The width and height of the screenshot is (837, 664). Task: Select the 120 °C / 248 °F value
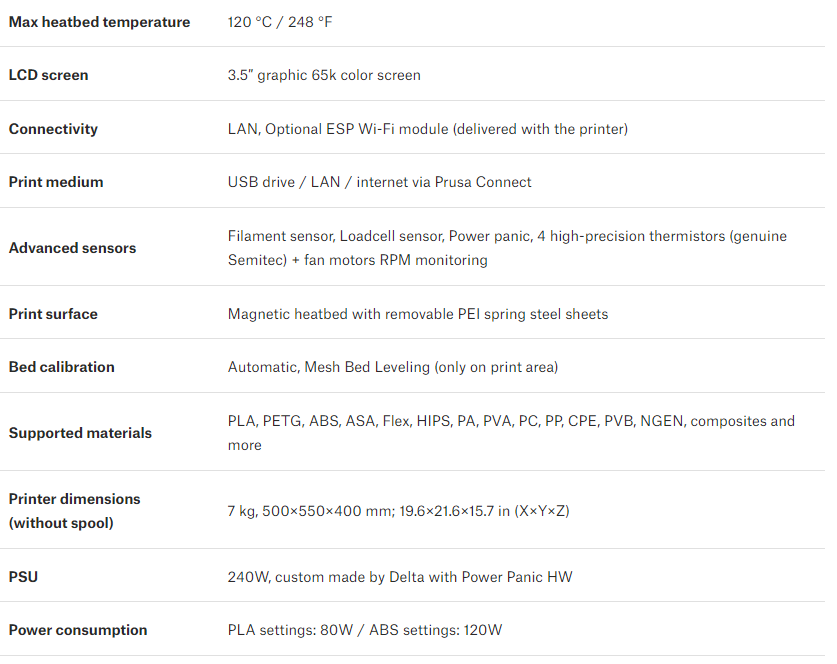pyautogui.click(x=280, y=22)
